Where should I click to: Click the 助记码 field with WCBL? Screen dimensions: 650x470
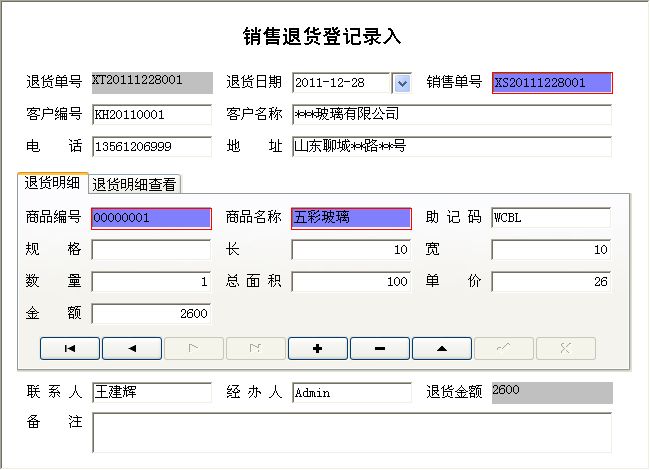point(551,218)
